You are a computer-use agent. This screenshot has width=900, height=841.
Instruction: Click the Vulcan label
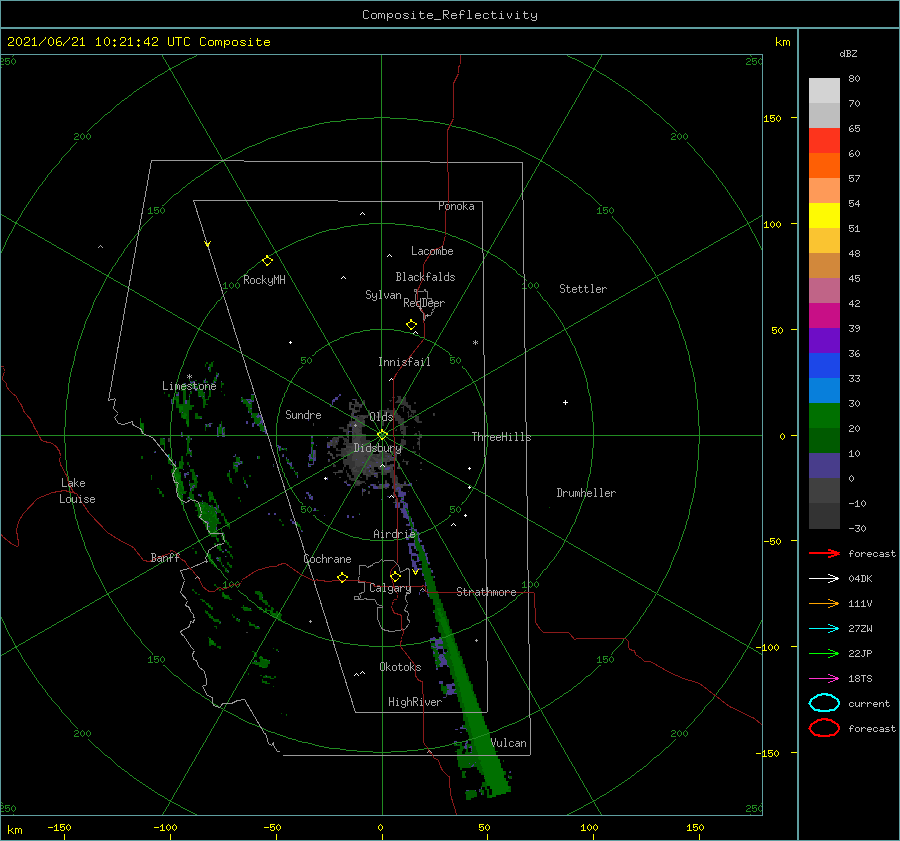pos(508,743)
